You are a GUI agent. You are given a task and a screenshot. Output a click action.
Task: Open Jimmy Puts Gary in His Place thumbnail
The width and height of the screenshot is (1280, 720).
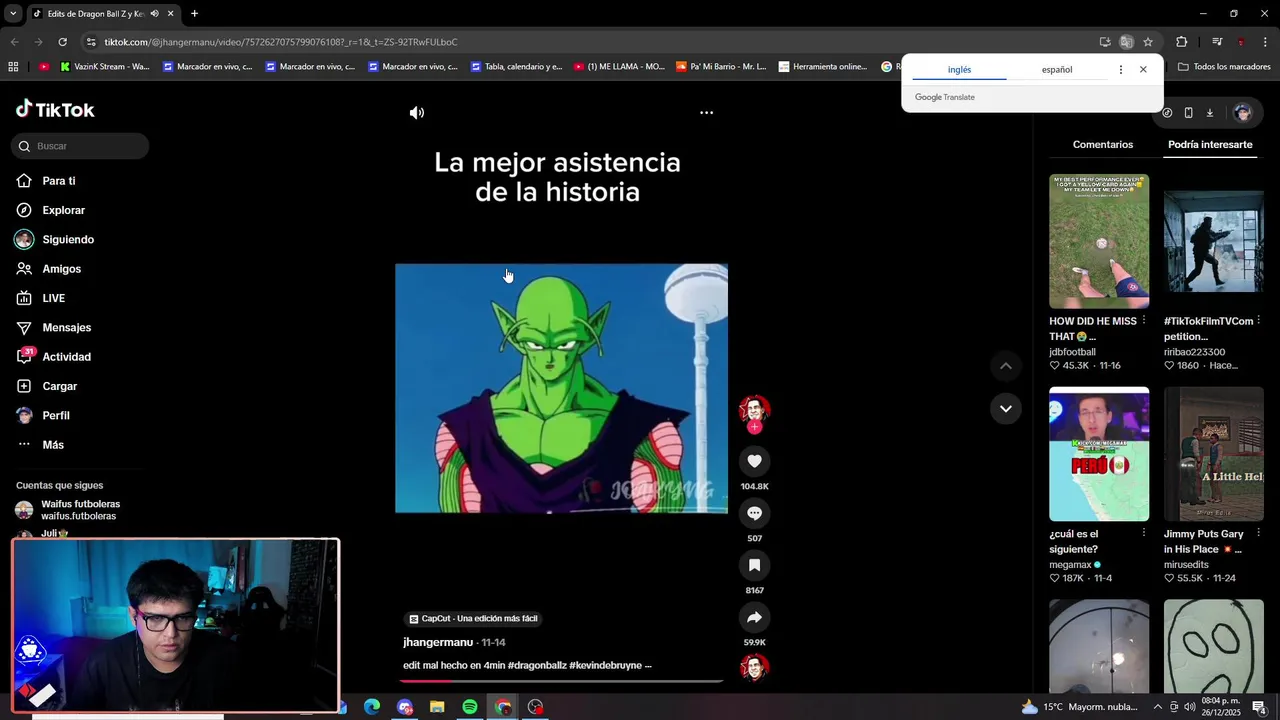[1214, 454]
